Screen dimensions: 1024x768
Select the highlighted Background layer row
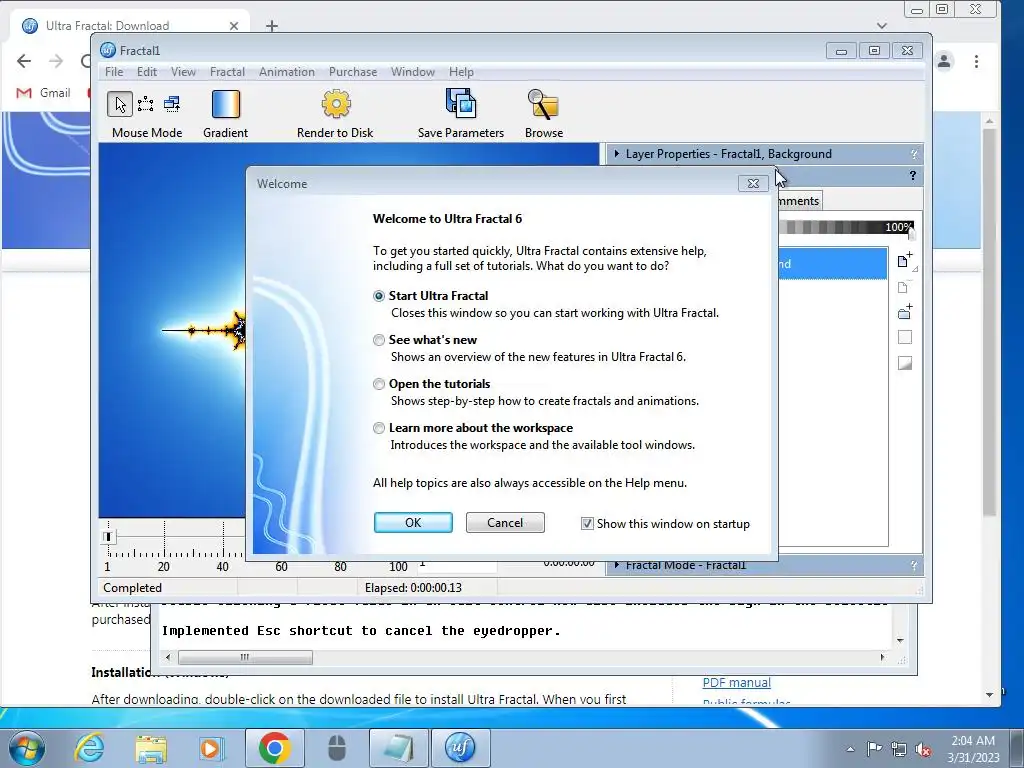coord(833,264)
